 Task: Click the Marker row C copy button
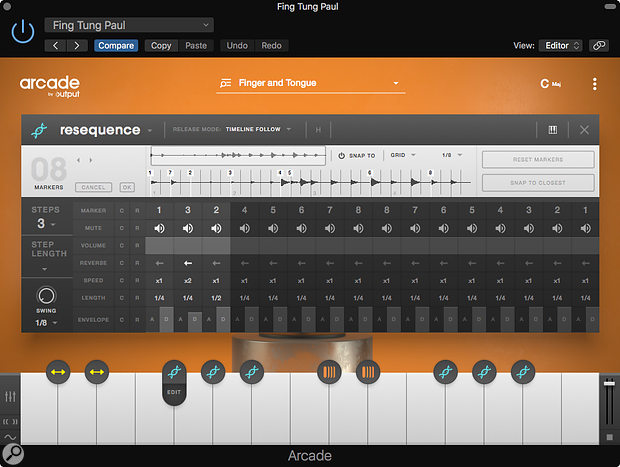point(122,211)
